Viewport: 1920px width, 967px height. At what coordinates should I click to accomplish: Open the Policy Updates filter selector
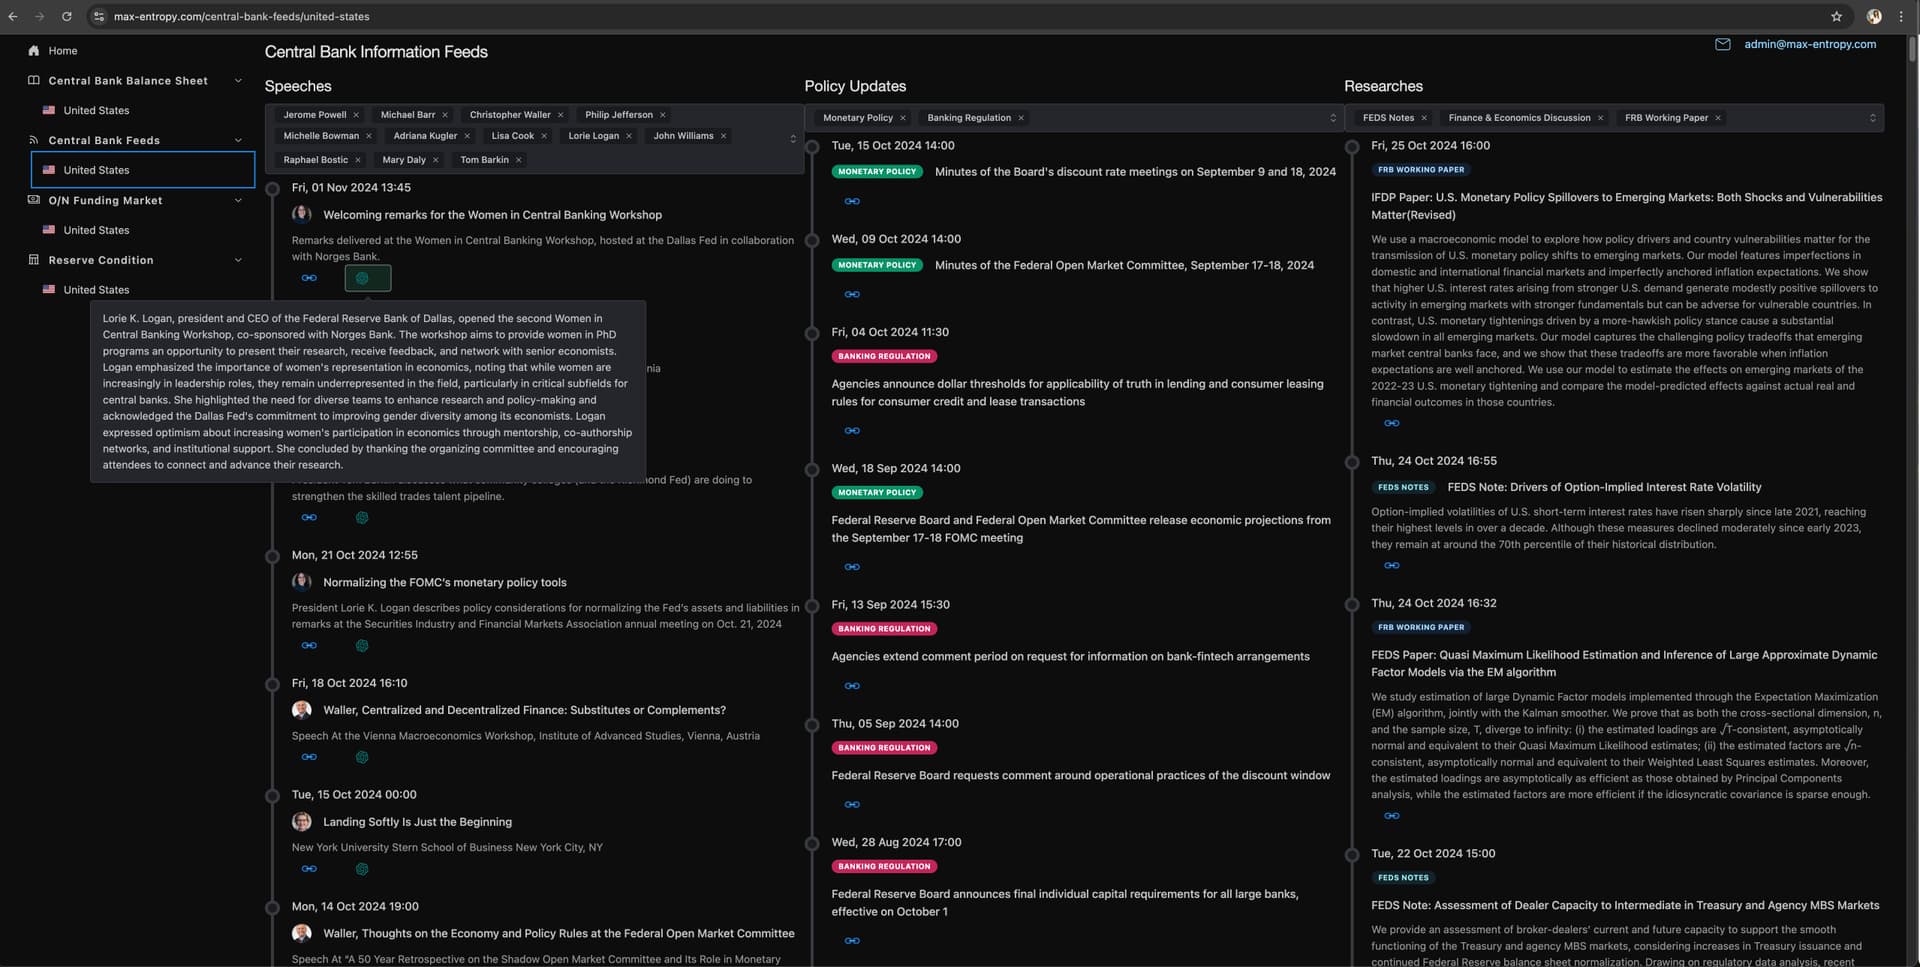click(x=1333, y=117)
